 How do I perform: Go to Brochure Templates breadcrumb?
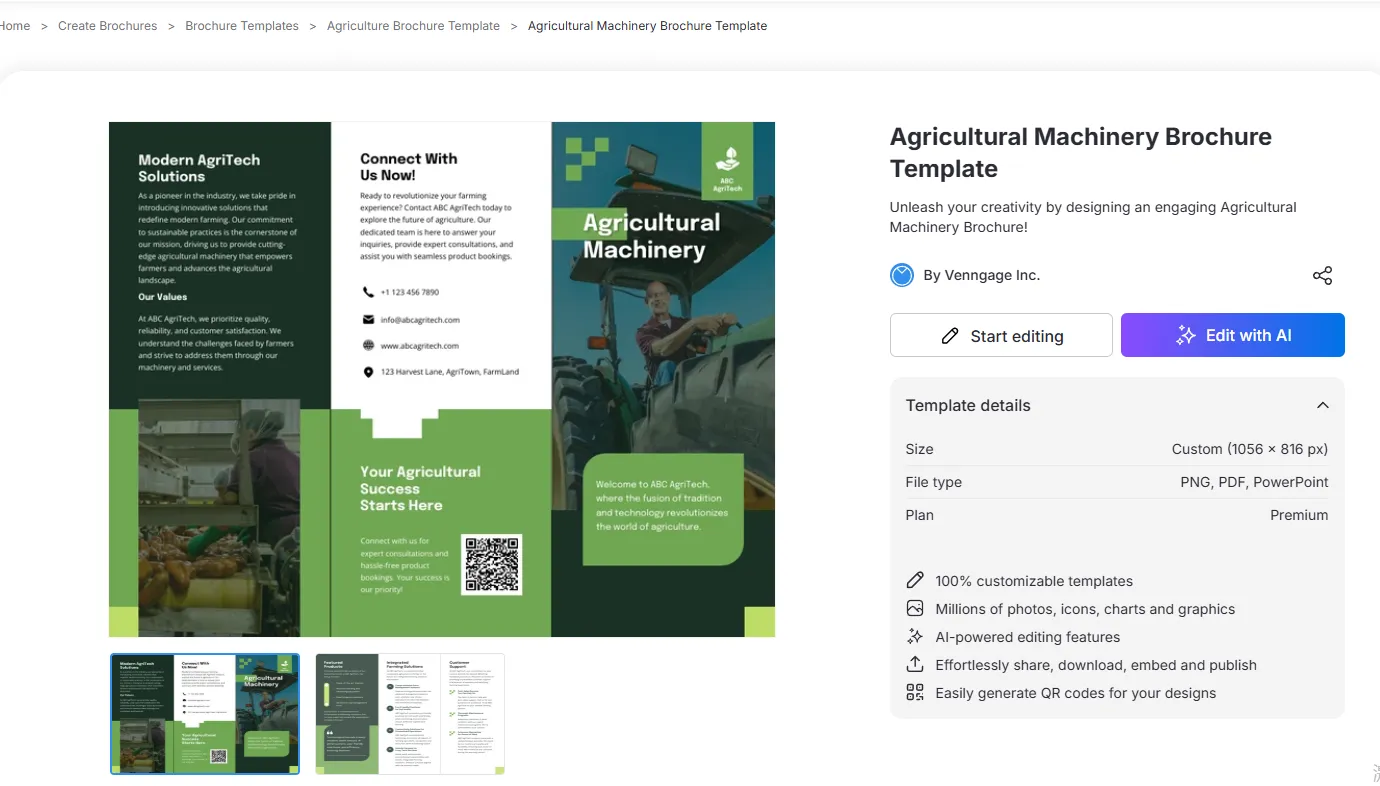pyautogui.click(x=241, y=26)
